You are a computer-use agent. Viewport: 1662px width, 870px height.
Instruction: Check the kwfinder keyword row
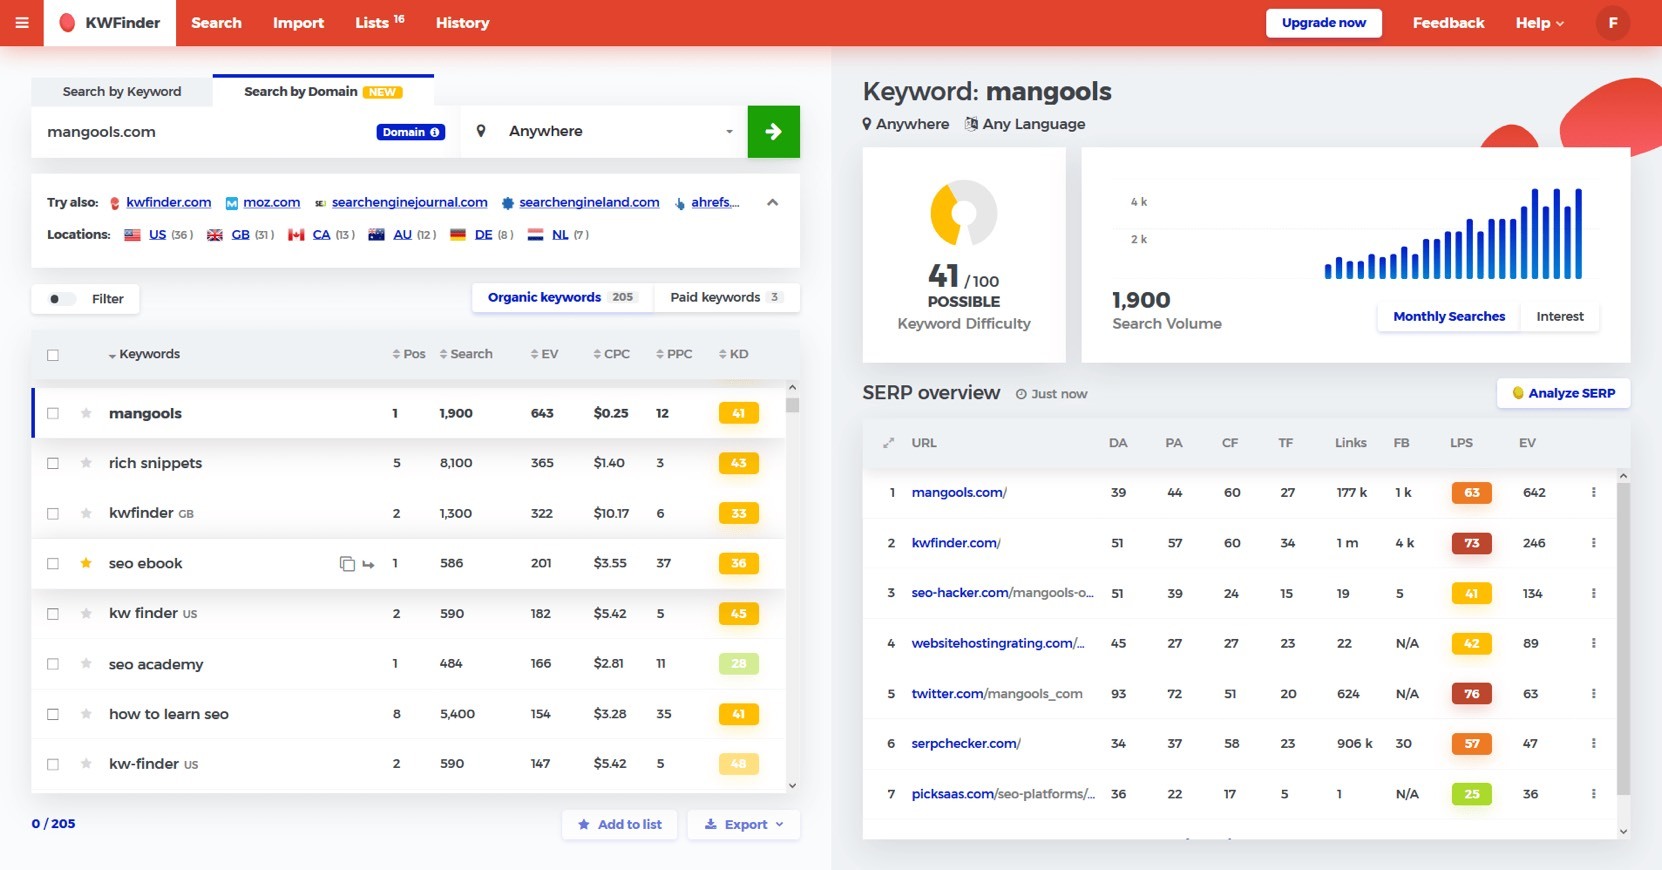[x=53, y=513]
